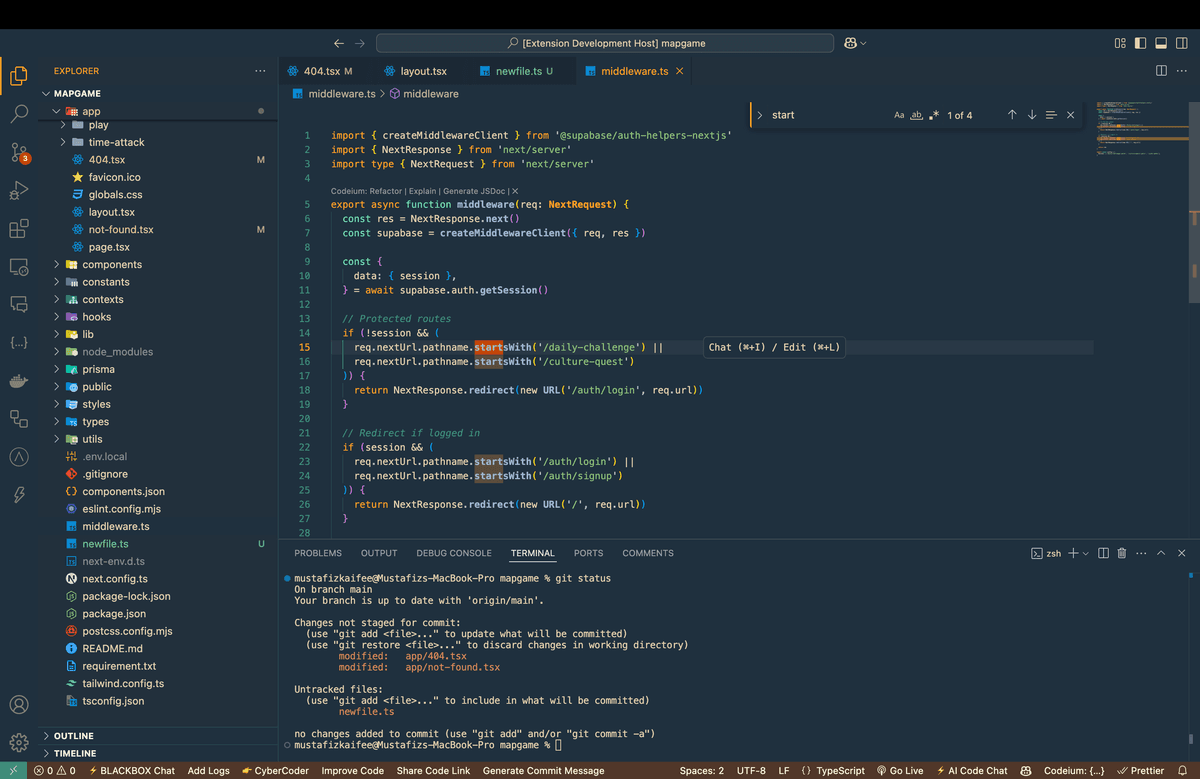1200x779 pixels.
Task: Close the find widget
Action: 1071,115
